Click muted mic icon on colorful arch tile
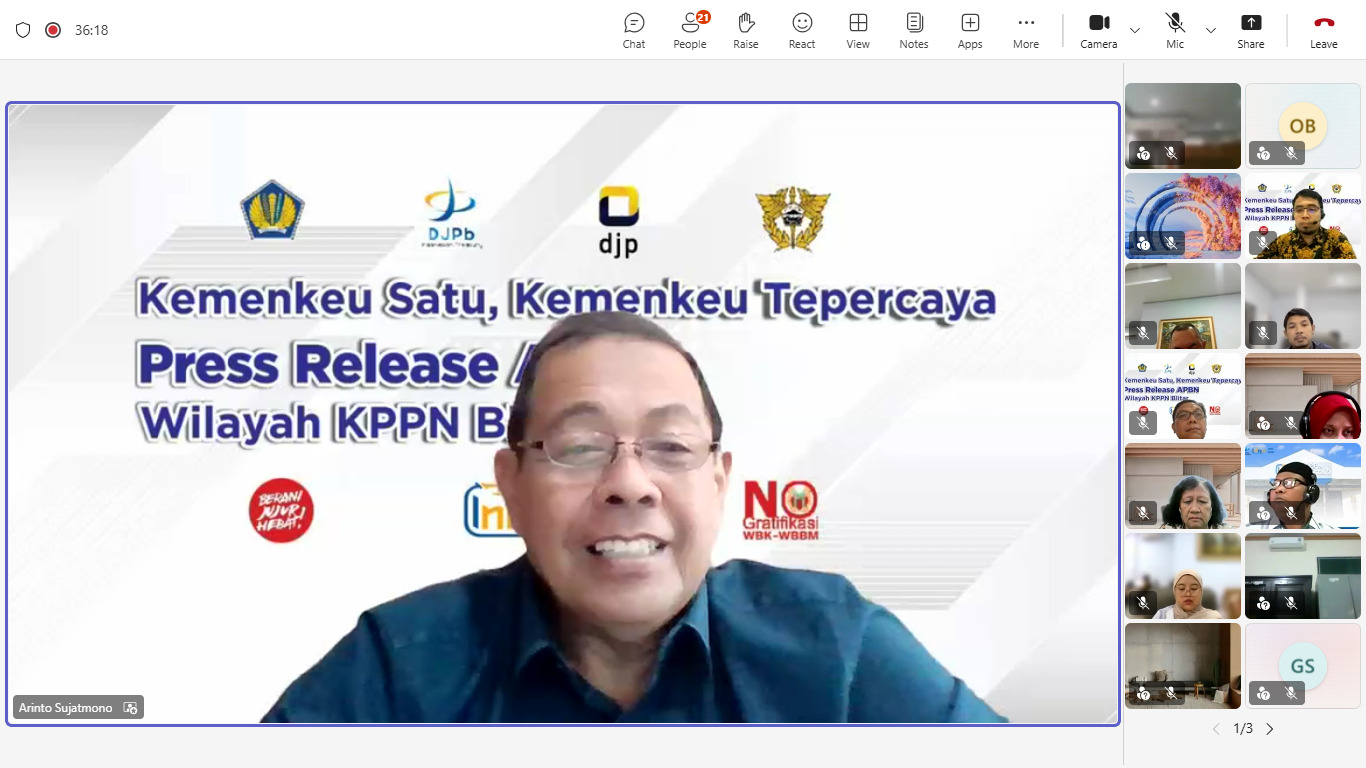 pos(1171,243)
